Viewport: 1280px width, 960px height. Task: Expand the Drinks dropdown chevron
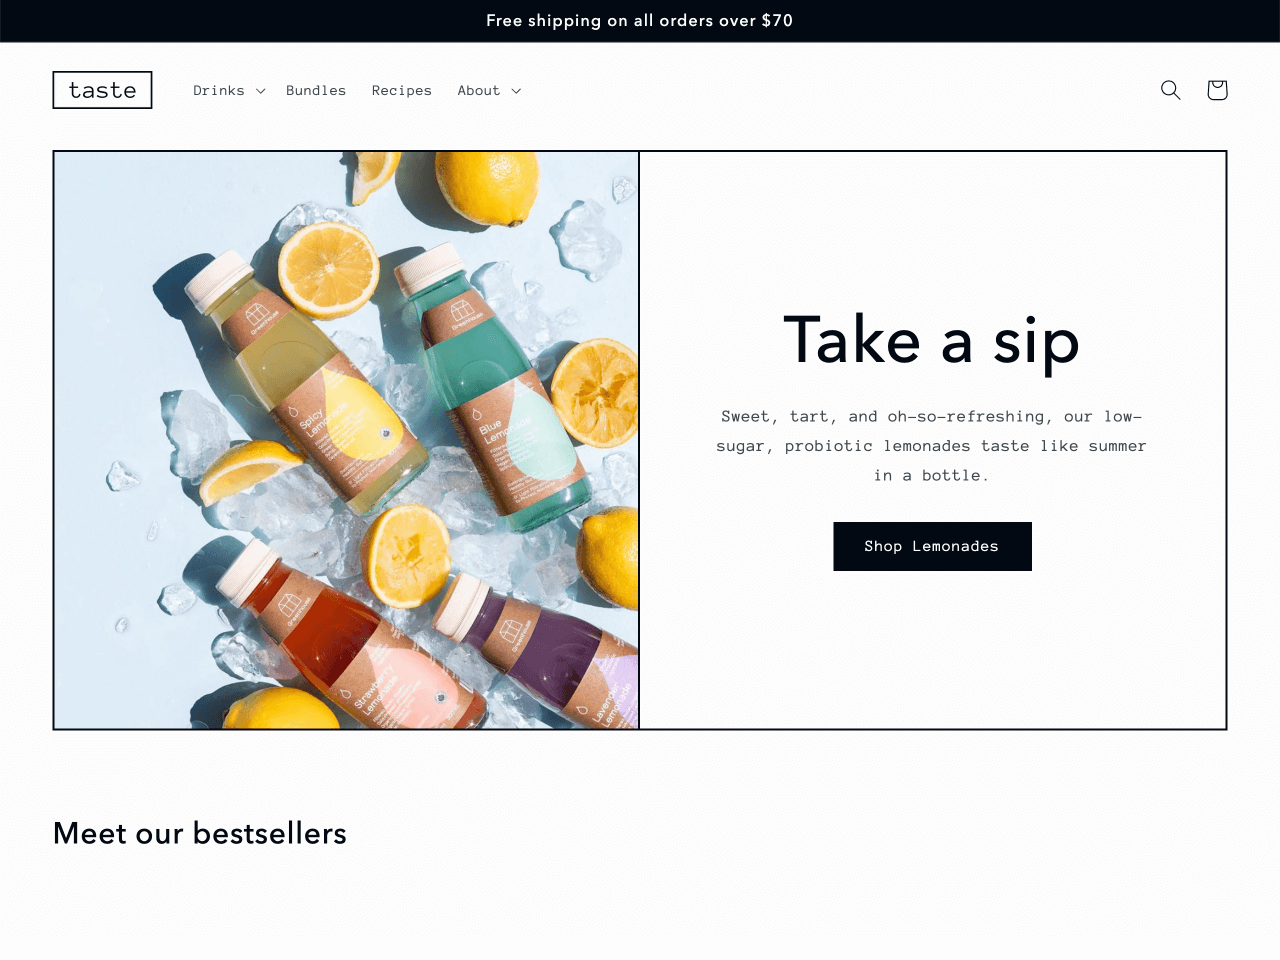(260, 91)
